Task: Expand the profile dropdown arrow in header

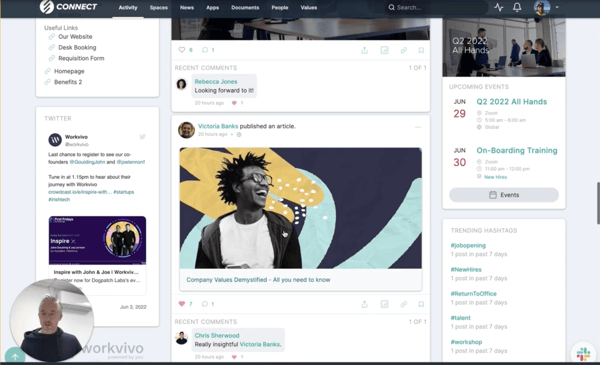Action: tap(557, 7)
